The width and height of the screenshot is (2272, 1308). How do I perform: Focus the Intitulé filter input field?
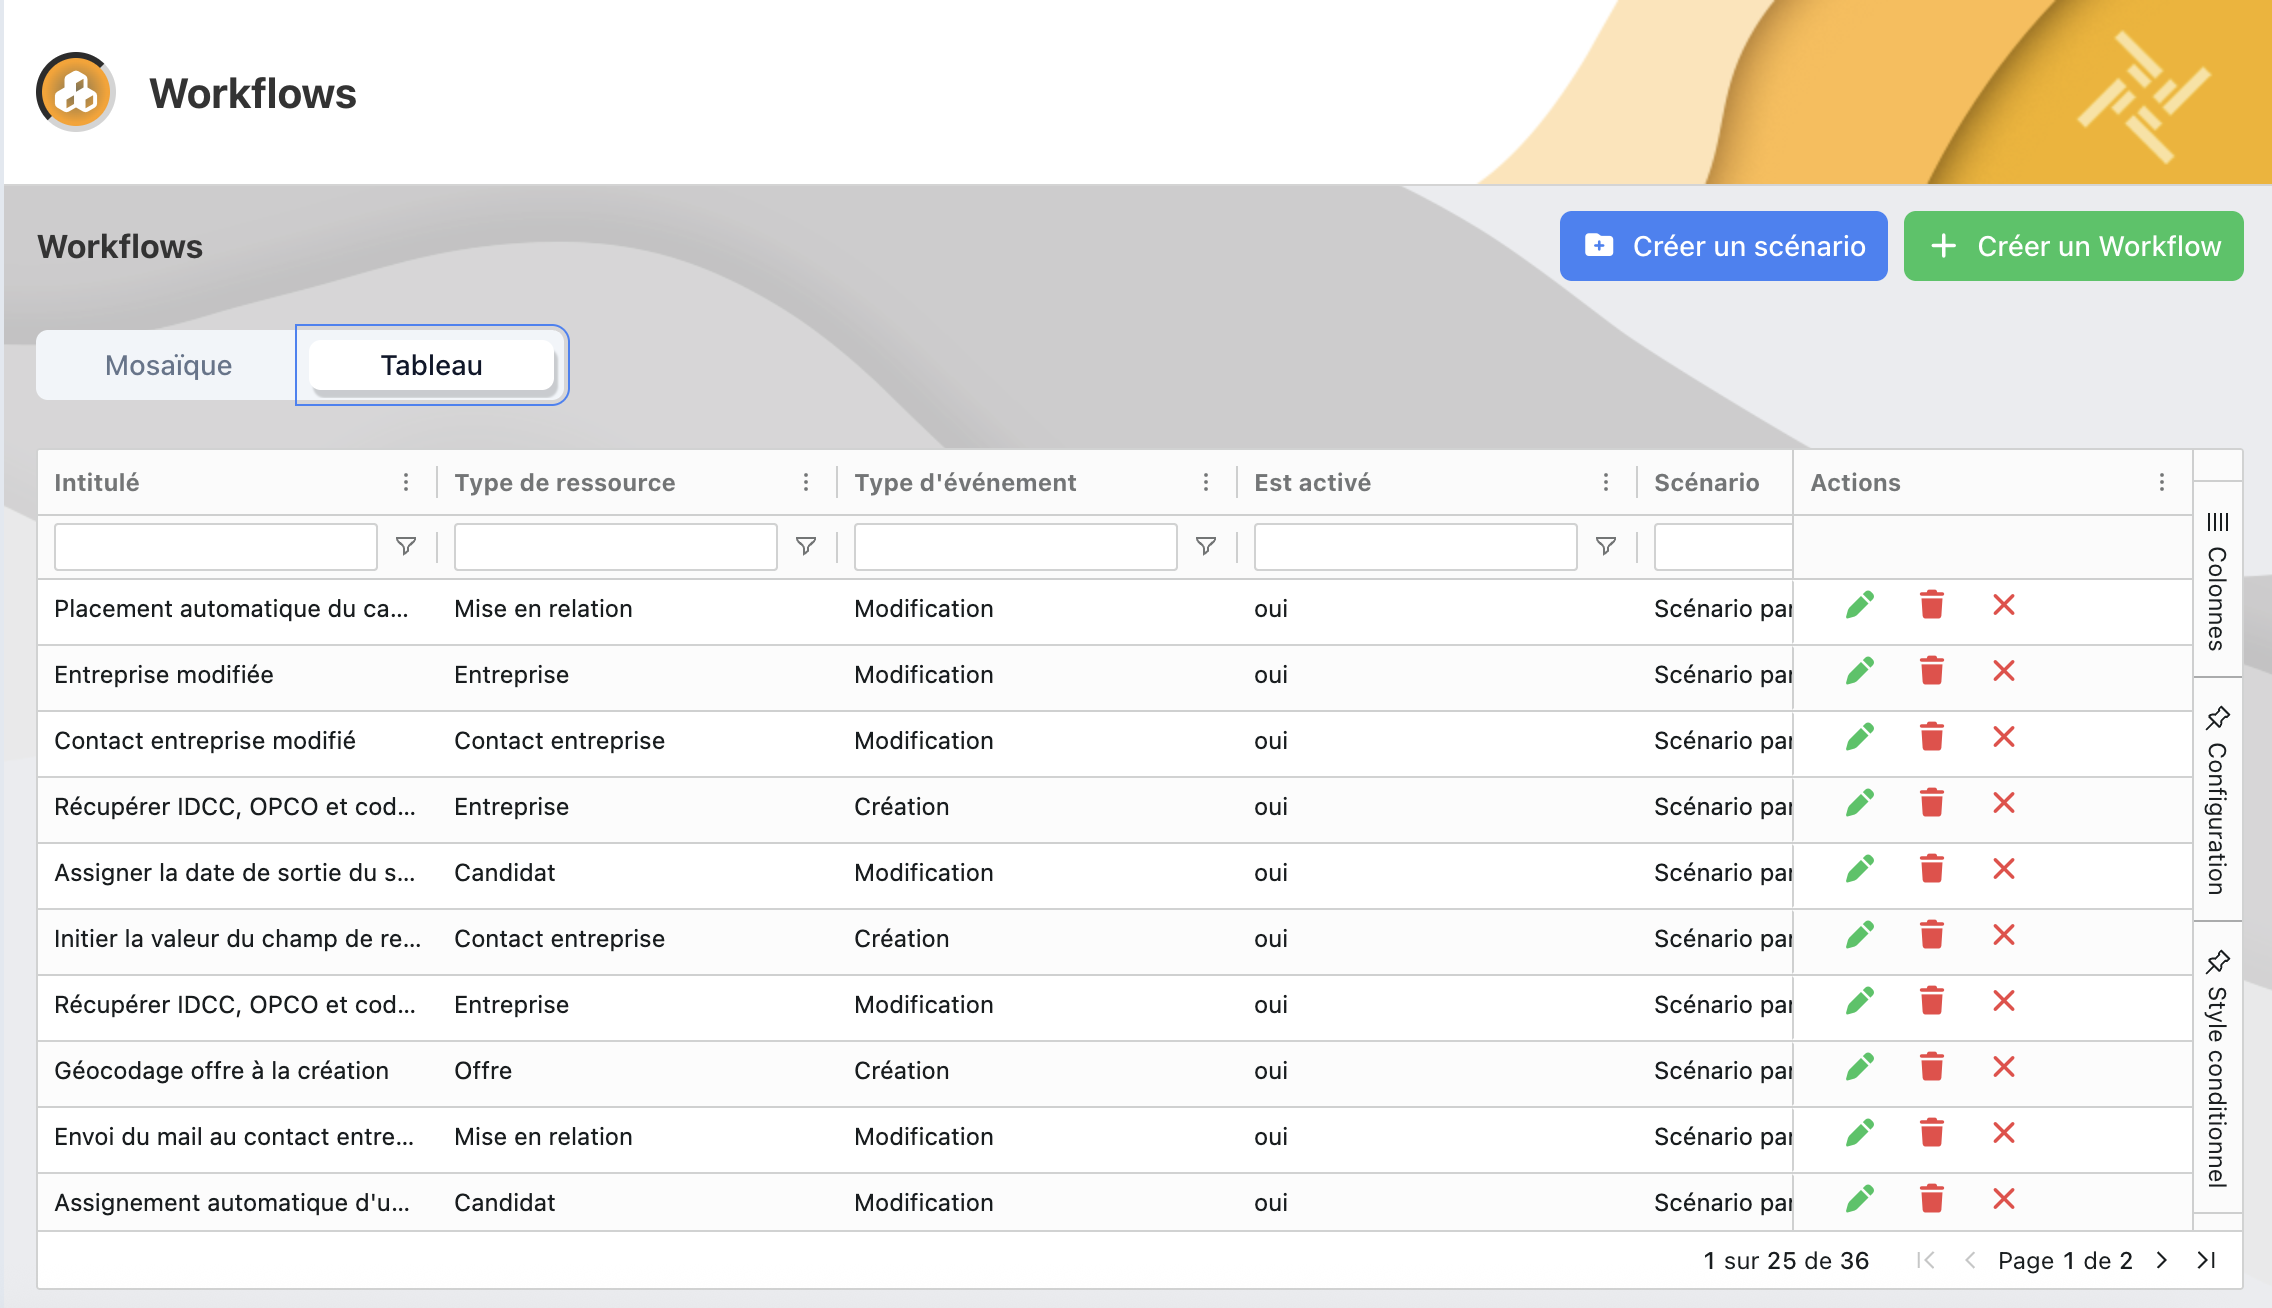(216, 547)
